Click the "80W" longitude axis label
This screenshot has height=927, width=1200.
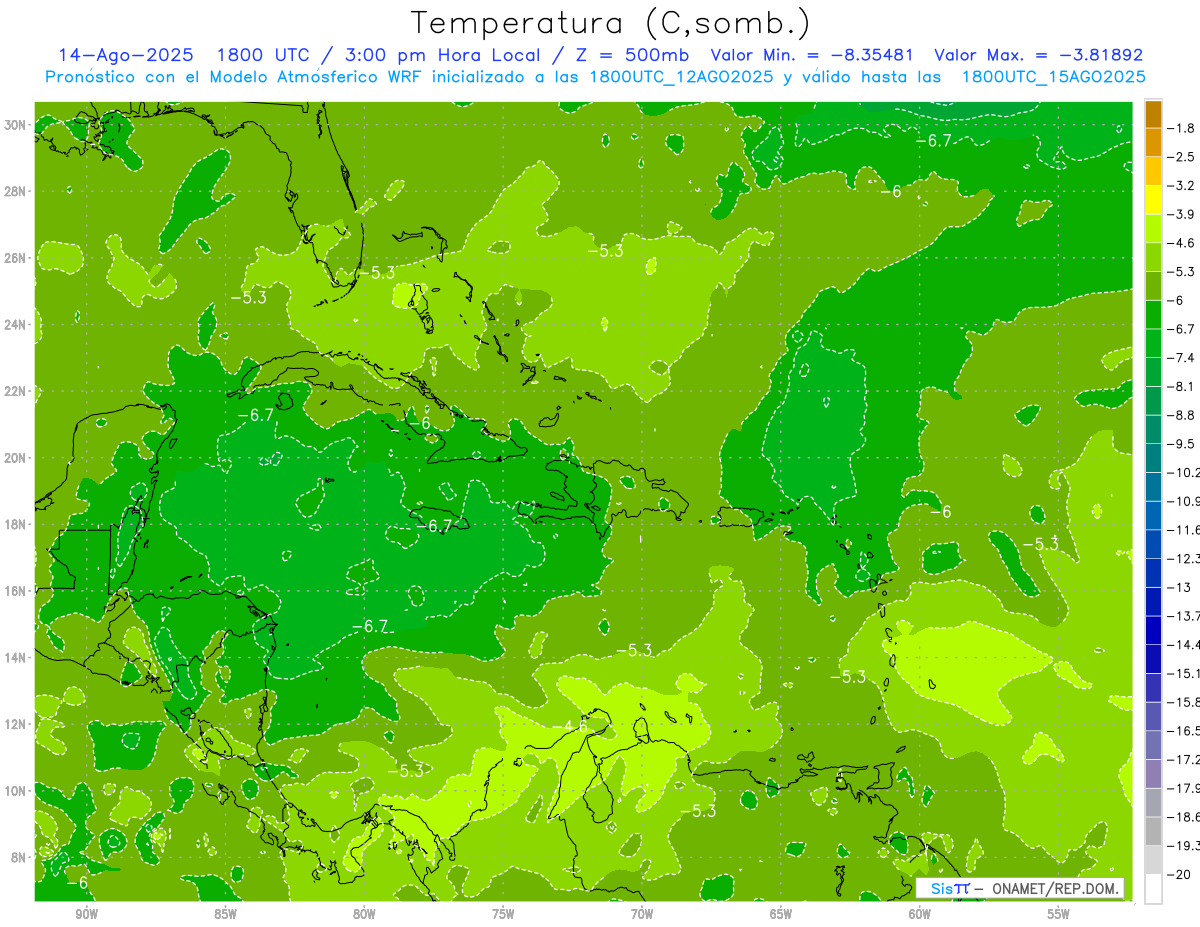pos(364,914)
